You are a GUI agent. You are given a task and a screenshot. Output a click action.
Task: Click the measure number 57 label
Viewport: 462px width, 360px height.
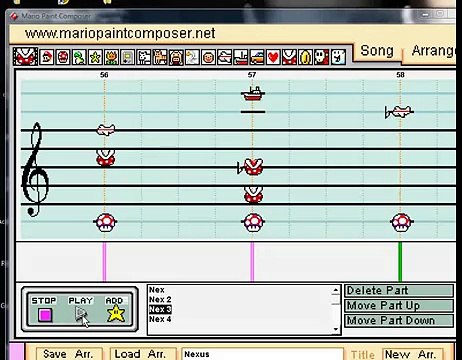[x=252, y=75]
